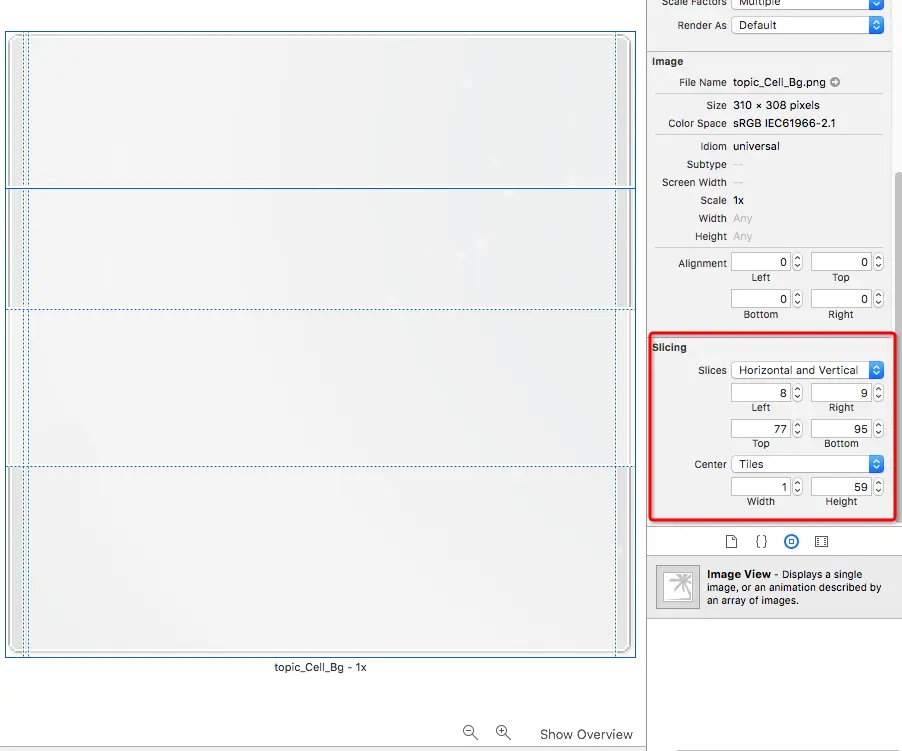This screenshot has height=751, width=902.
Task: Click the topic_Cell_Bg.png file name
Action: (x=779, y=82)
